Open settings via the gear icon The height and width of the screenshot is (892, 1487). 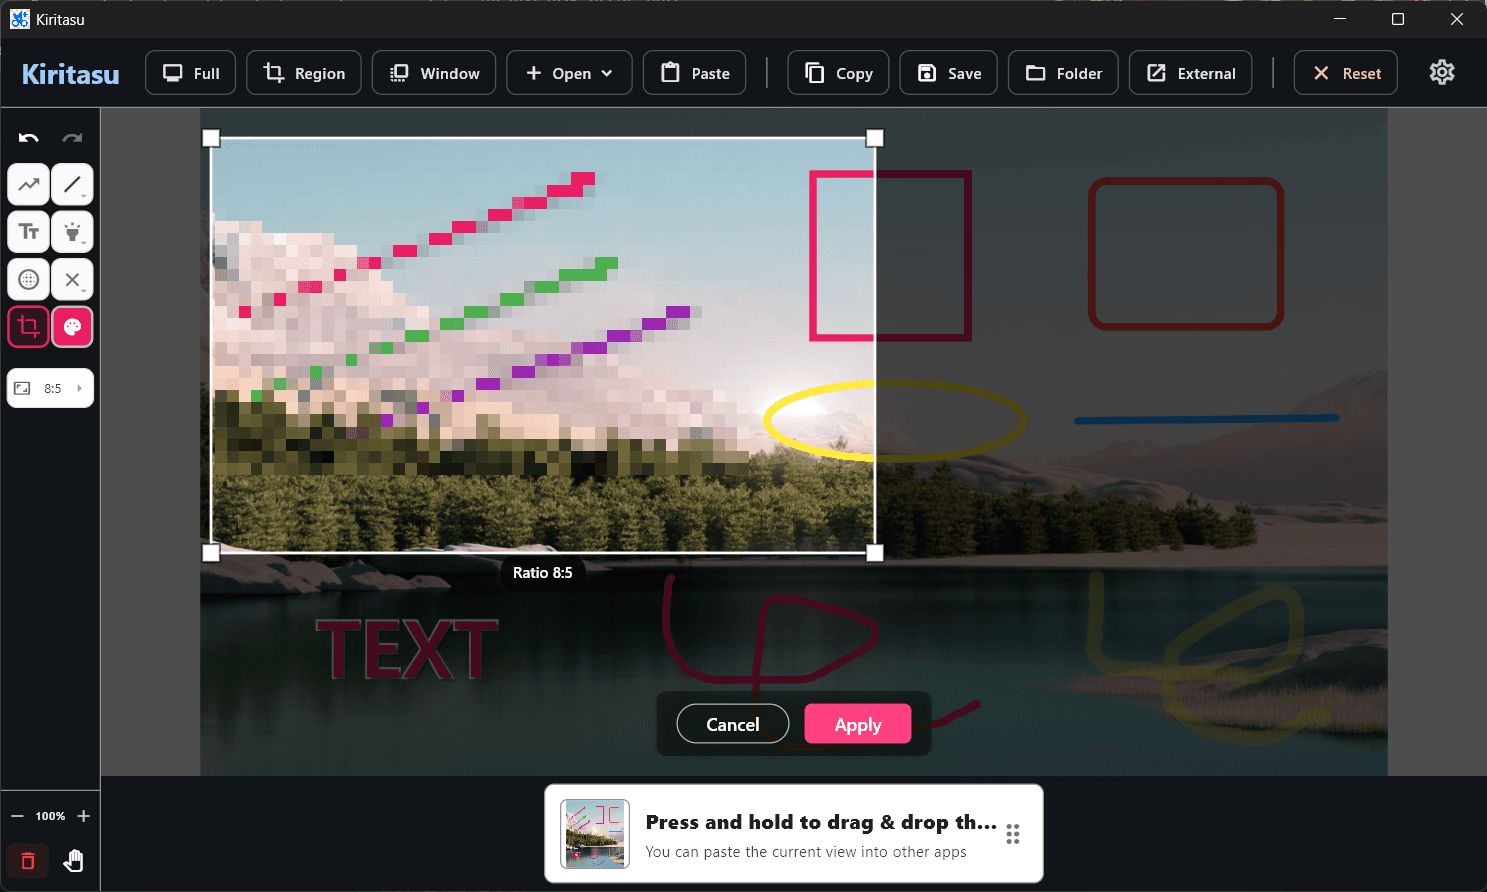(x=1441, y=73)
